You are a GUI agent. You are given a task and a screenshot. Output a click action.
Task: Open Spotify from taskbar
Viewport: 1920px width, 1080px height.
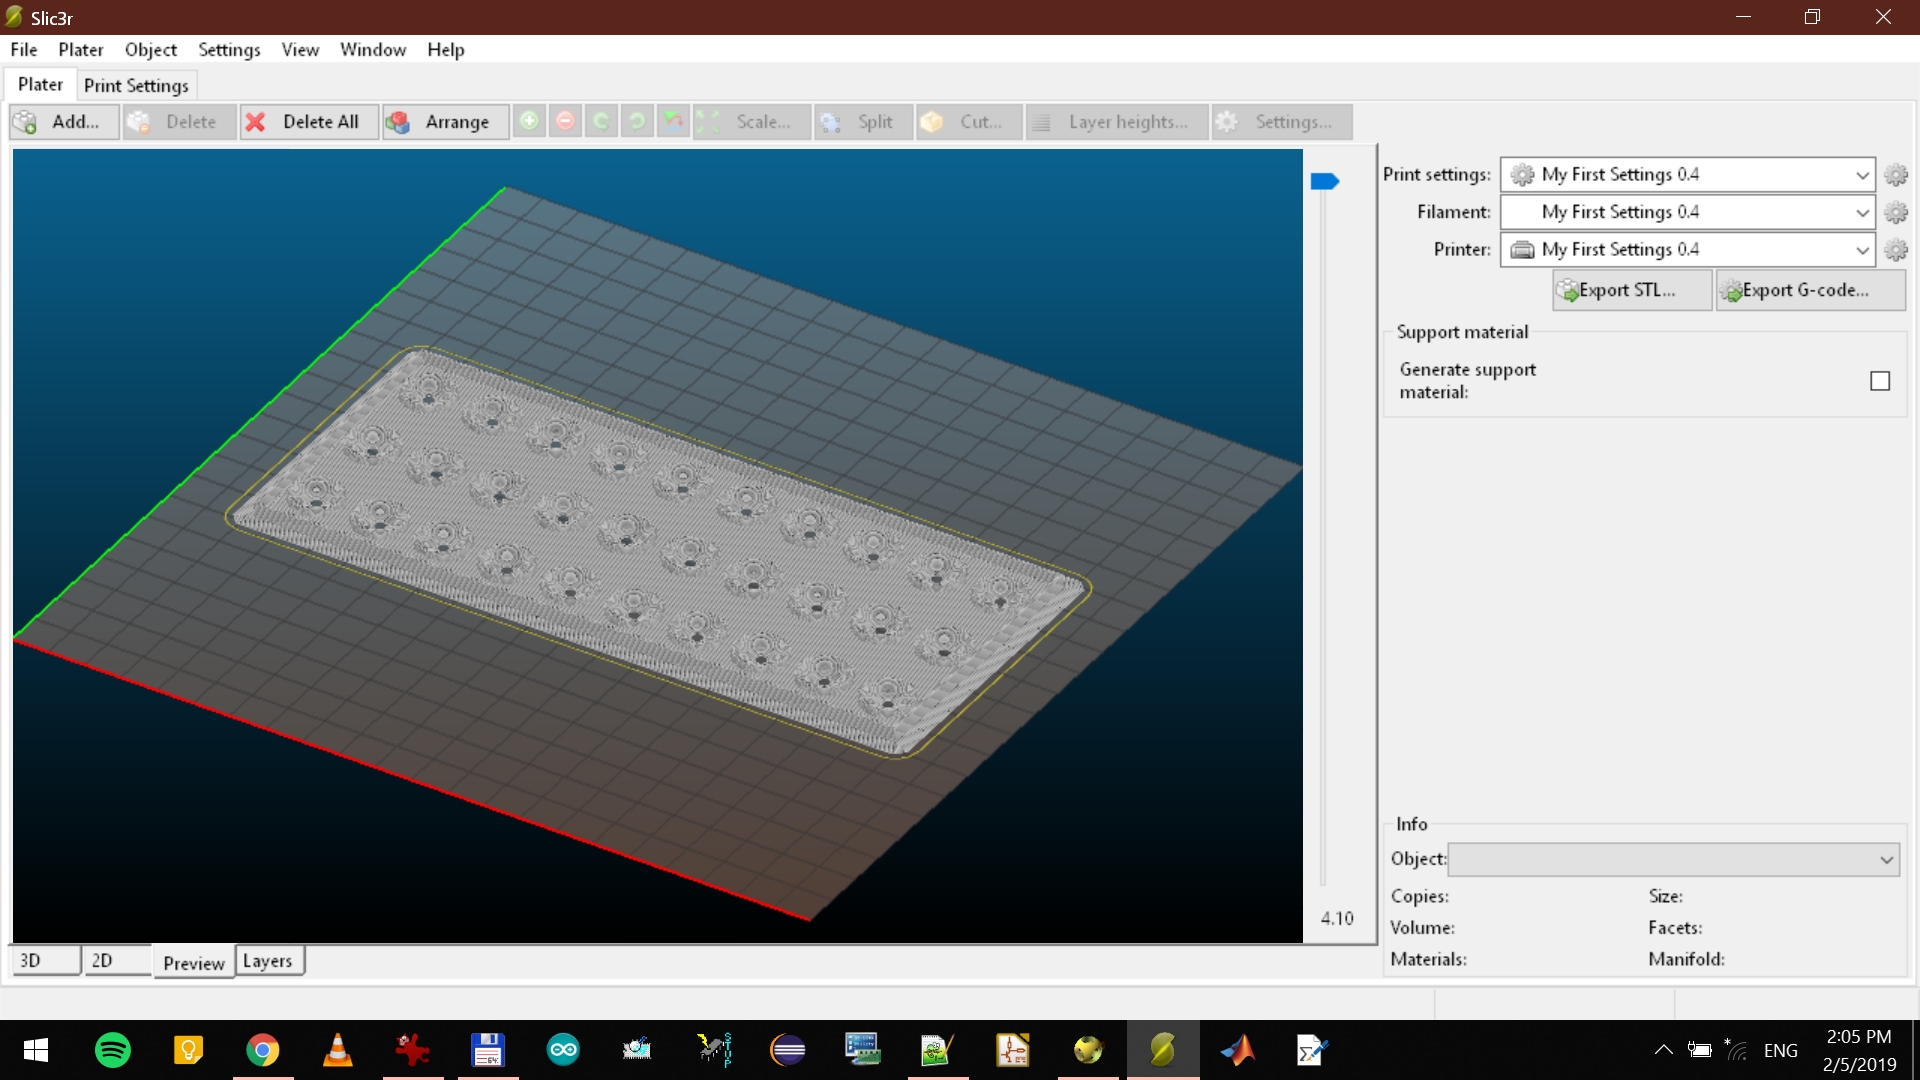click(113, 1050)
